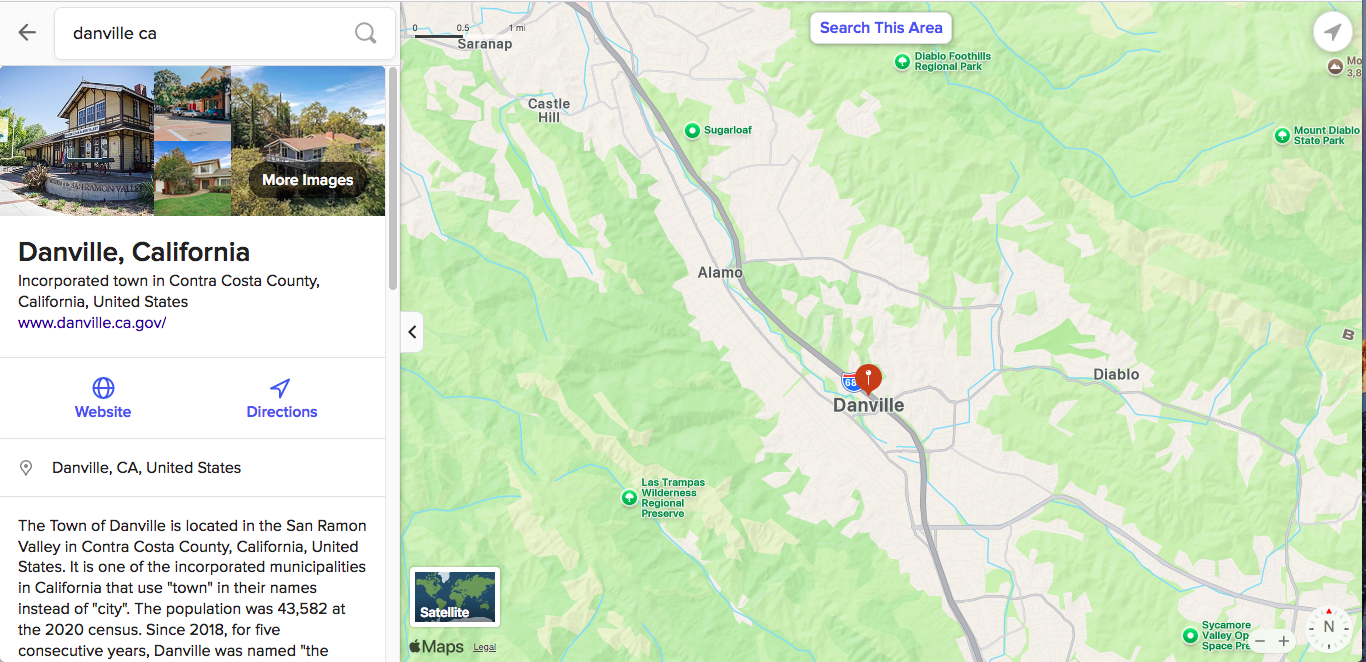1366x662 pixels.
Task: Switch map to Satellite view
Action: (x=455, y=597)
